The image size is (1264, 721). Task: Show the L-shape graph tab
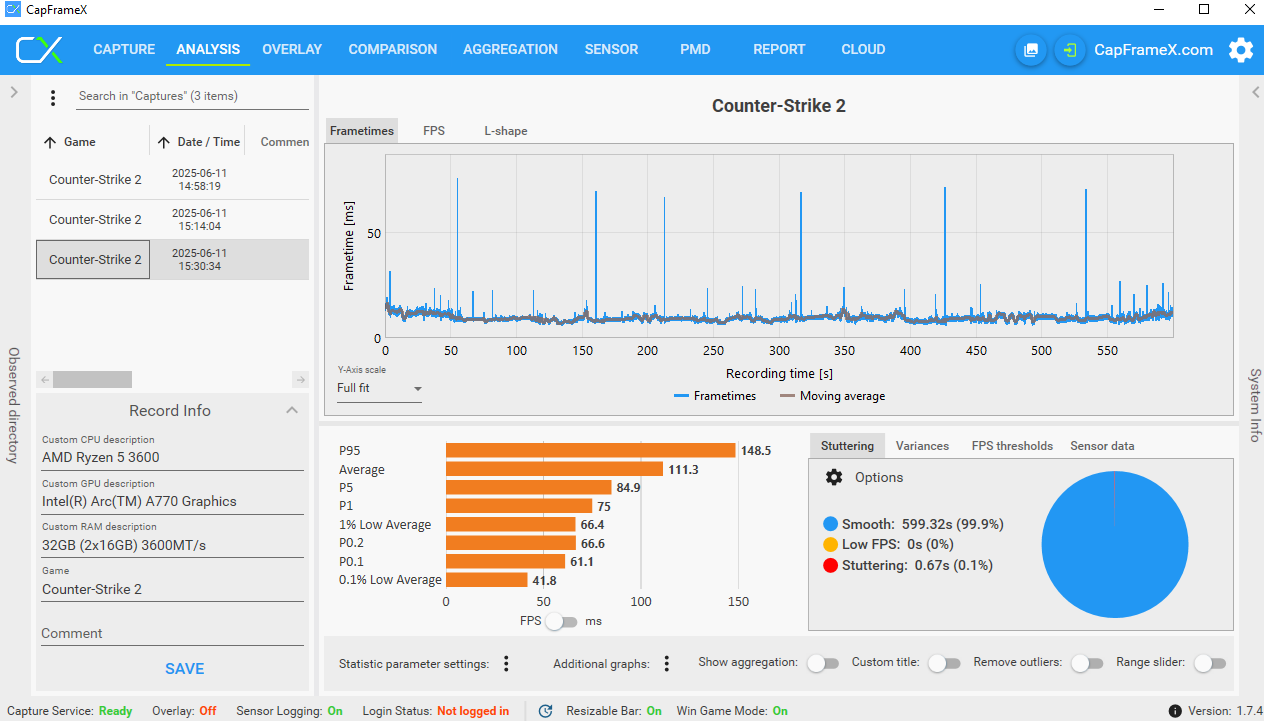[506, 131]
